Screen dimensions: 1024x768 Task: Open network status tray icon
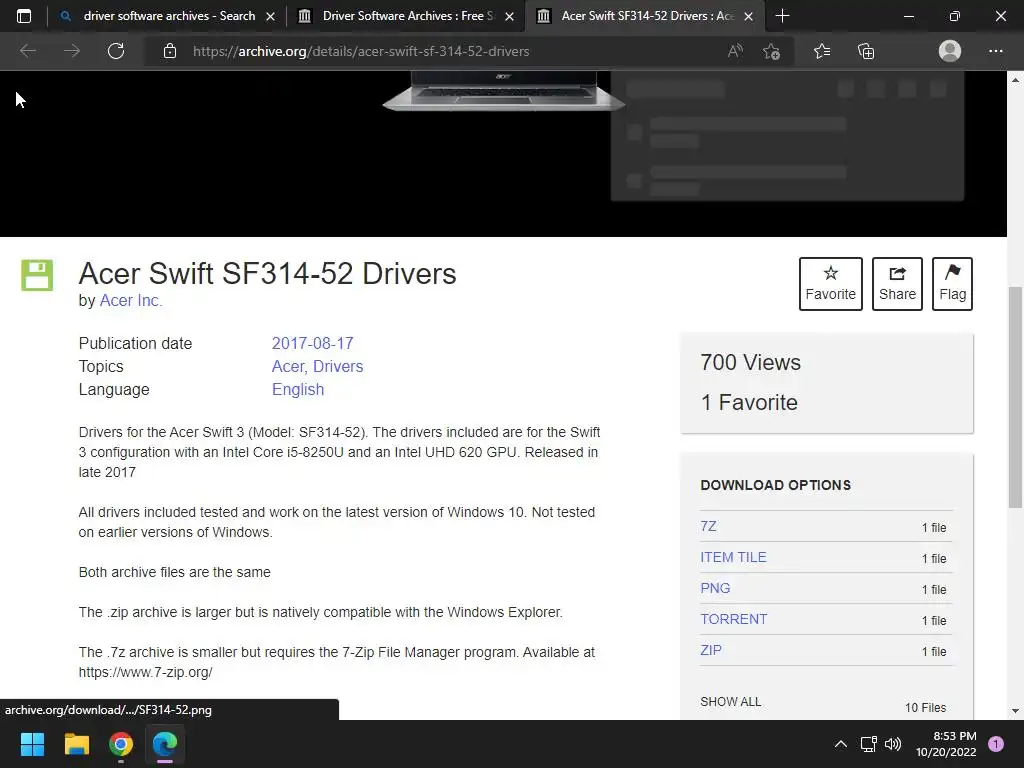[x=868, y=744]
